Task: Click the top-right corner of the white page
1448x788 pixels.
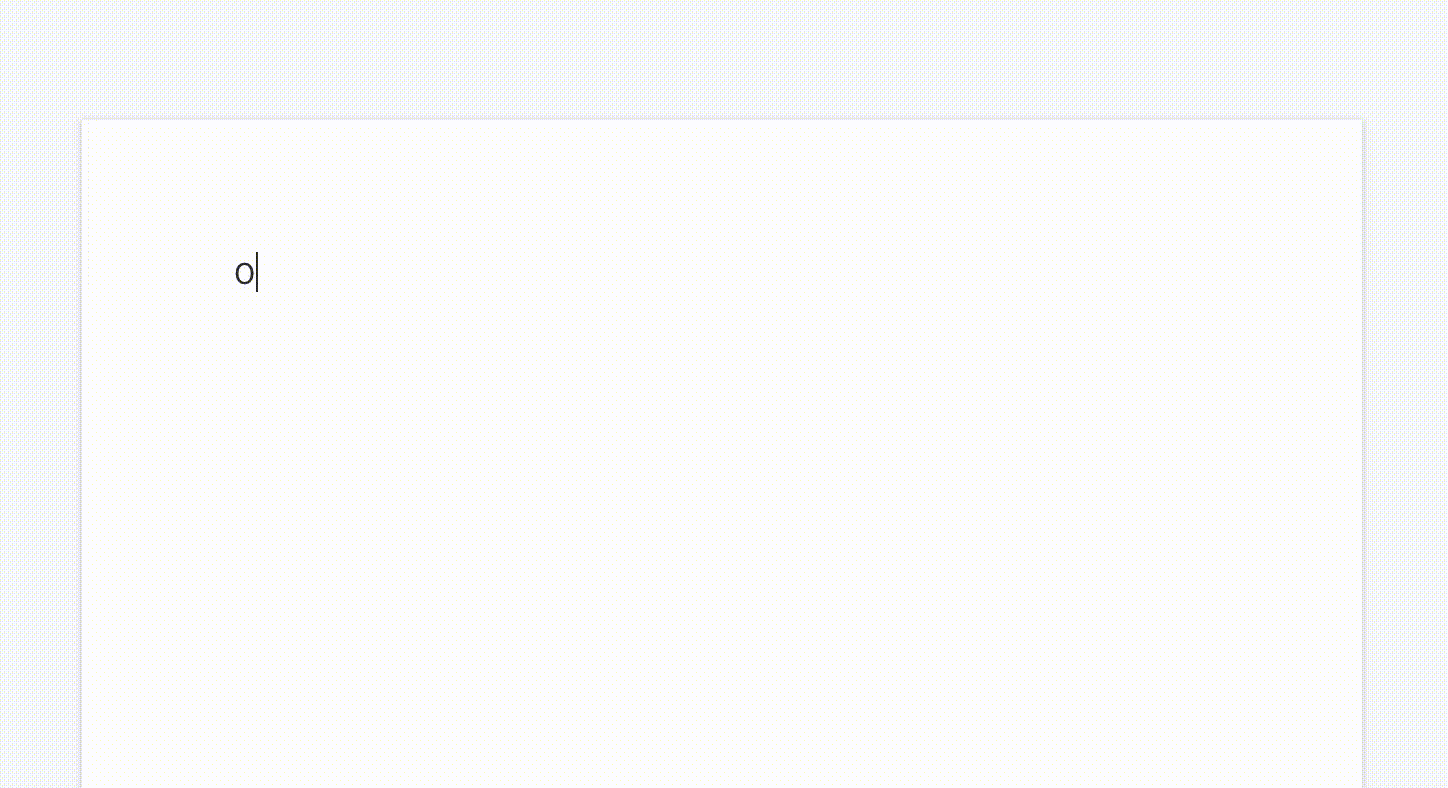Action: (1362, 121)
